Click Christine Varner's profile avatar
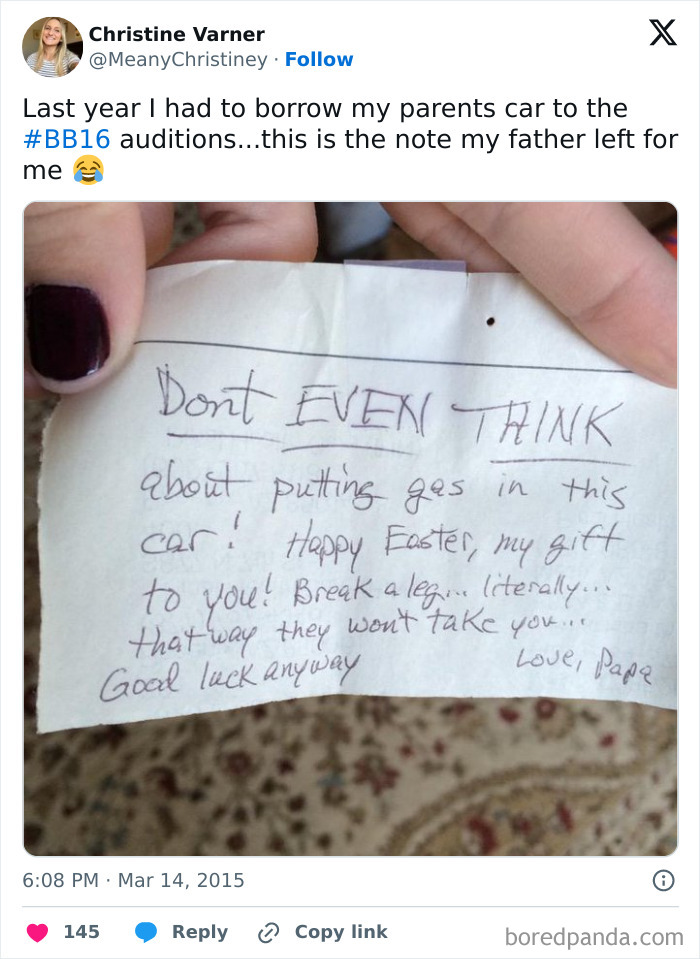 point(51,45)
